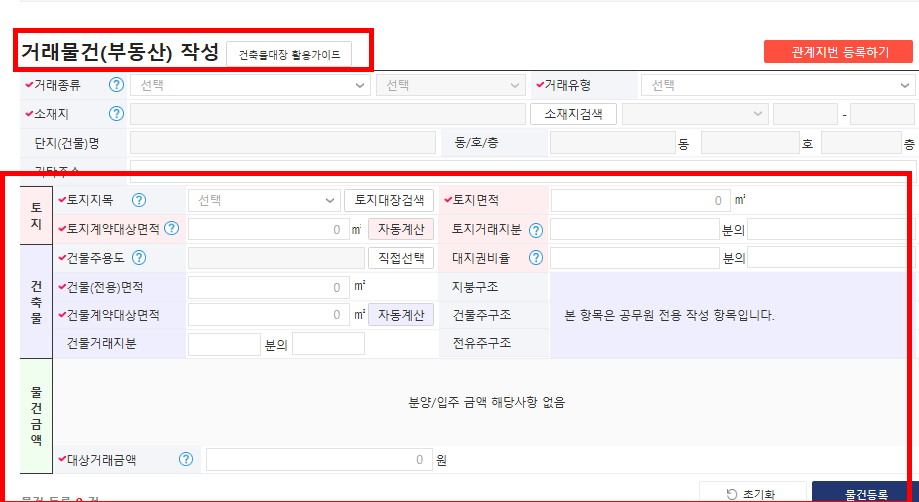Click 거래물건(부동산) 작성 heading
Viewport: 919px width, 502px height.
click(120, 53)
